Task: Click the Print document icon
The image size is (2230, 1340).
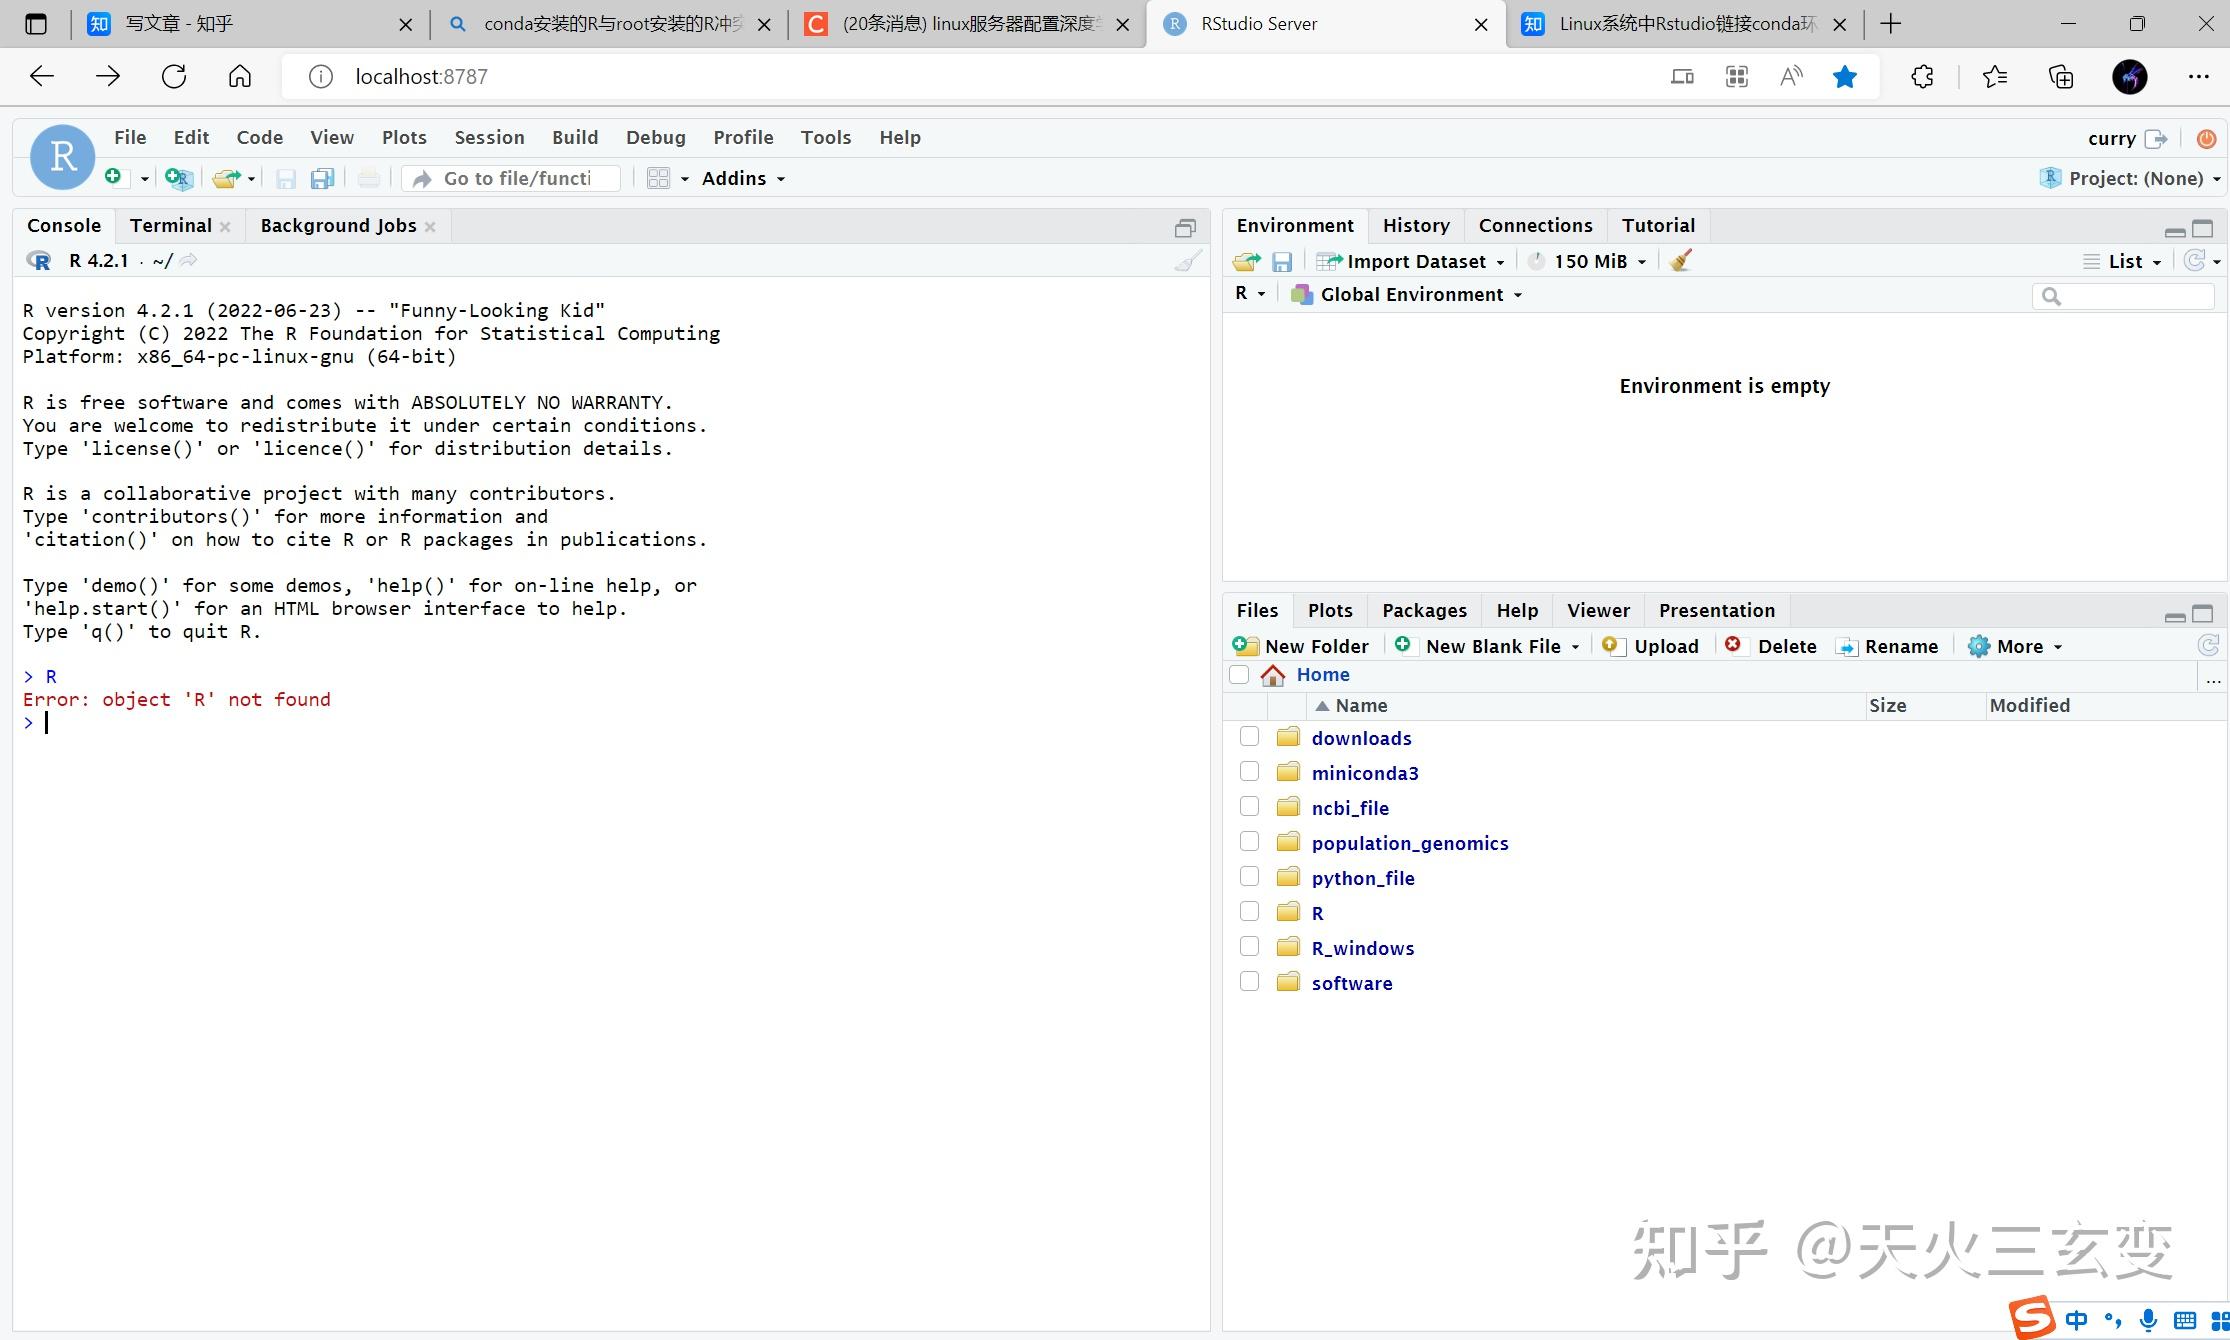Action: [x=369, y=178]
